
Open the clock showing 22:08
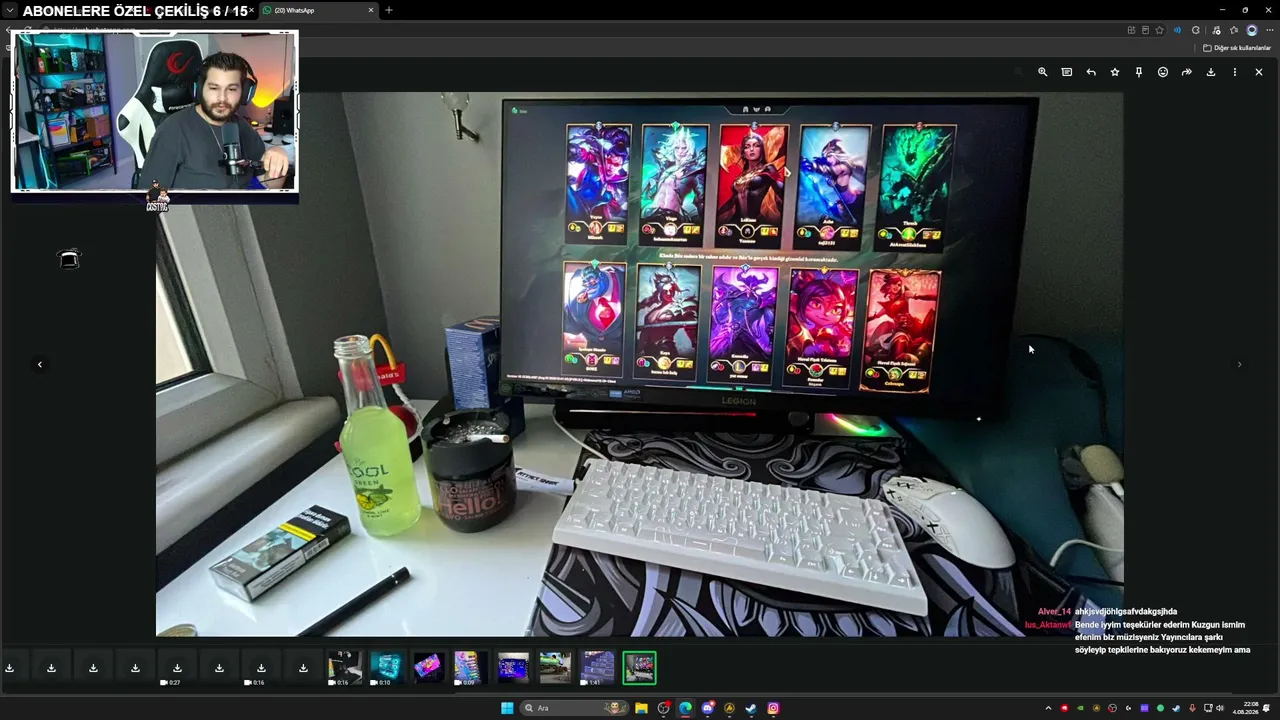pos(1245,708)
